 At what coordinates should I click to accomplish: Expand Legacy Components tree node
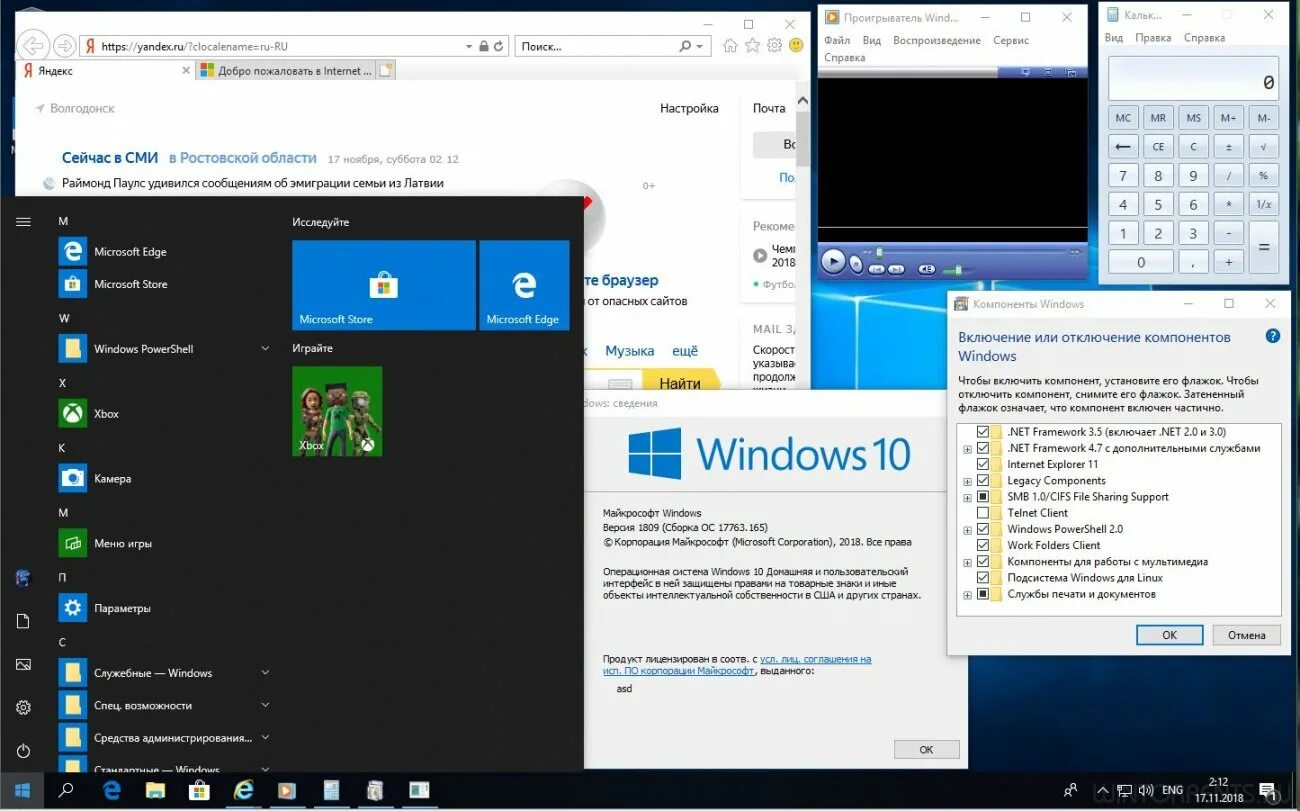pyautogui.click(x=967, y=481)
